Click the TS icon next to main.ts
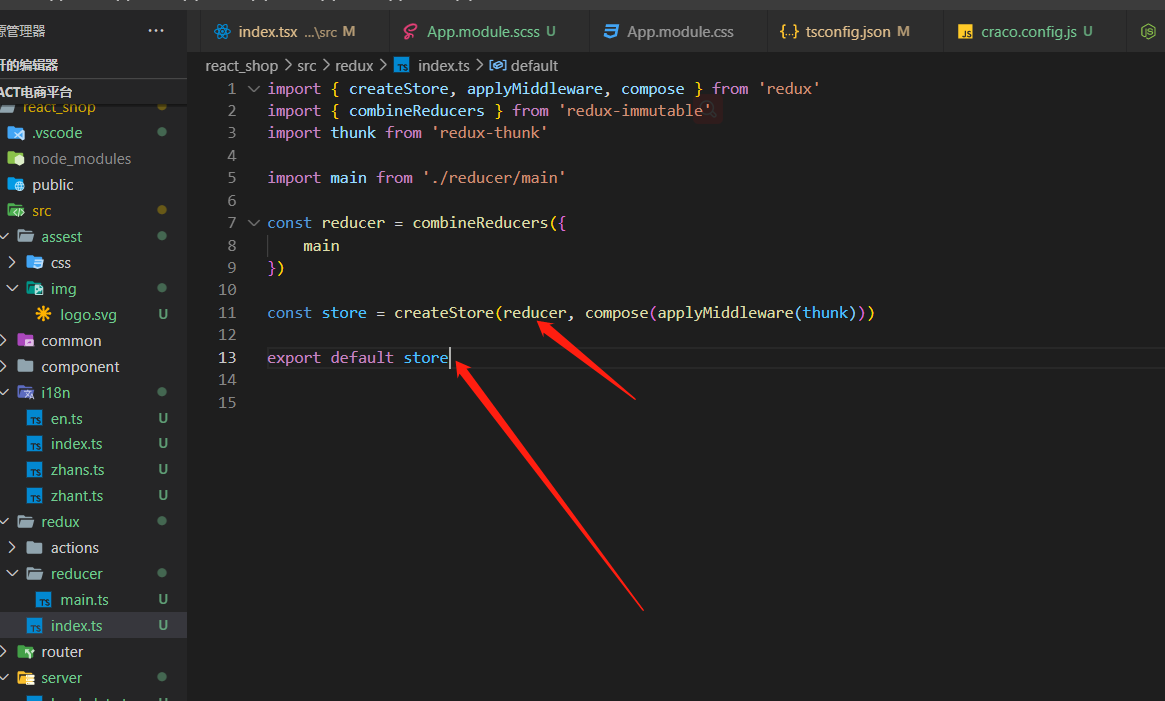 44,600
